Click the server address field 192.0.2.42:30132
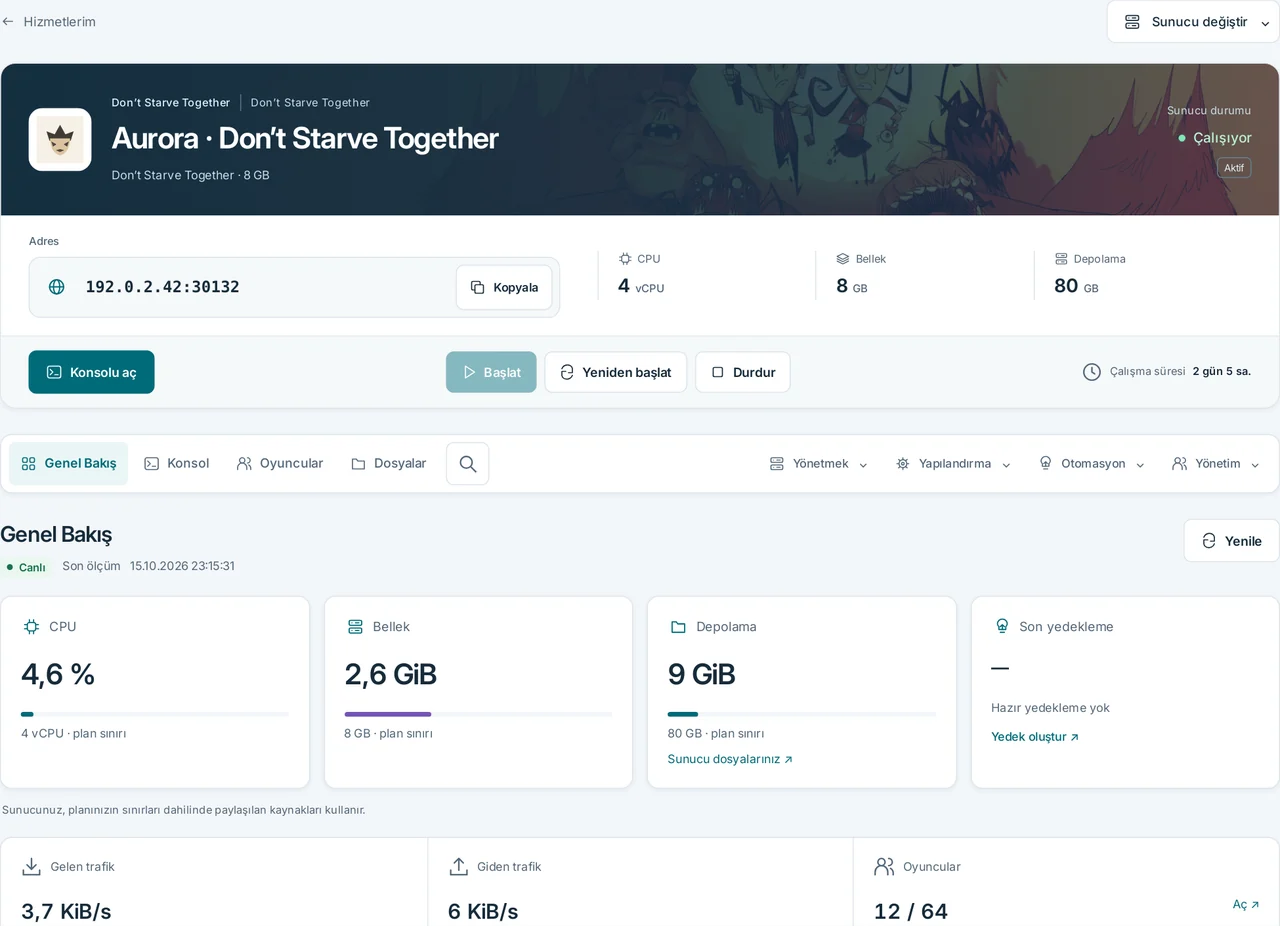The width and height of the screenshot is (1280, 926). pyautogui.click(x=294, y=287)
